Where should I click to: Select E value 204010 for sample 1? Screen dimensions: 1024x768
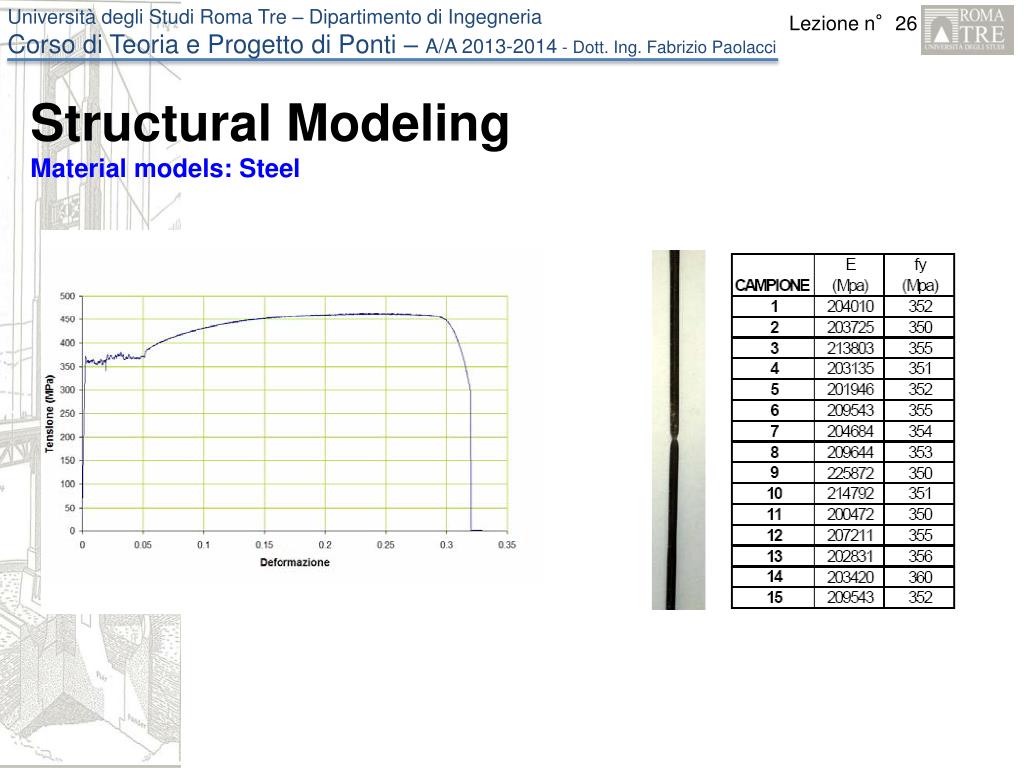850,306
